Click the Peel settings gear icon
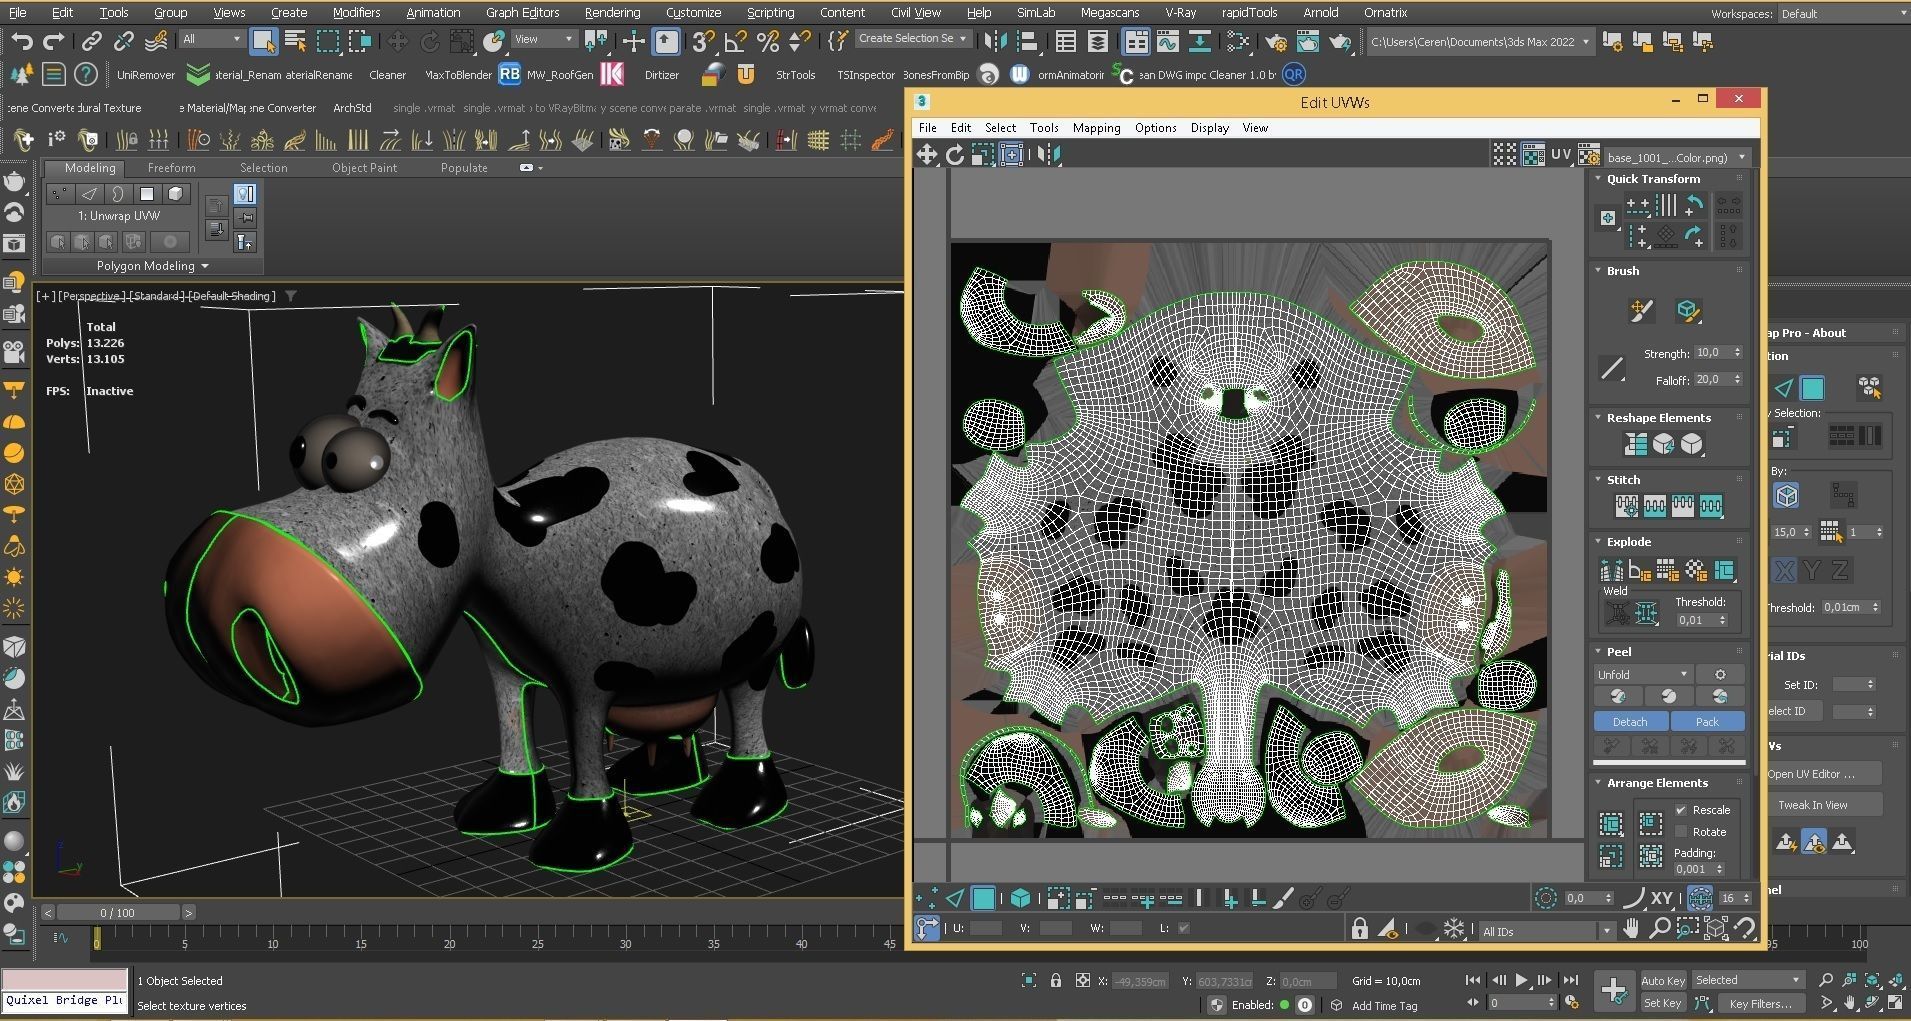The height and width of the screenshot is (1021, 1911). pos(1720,674)
